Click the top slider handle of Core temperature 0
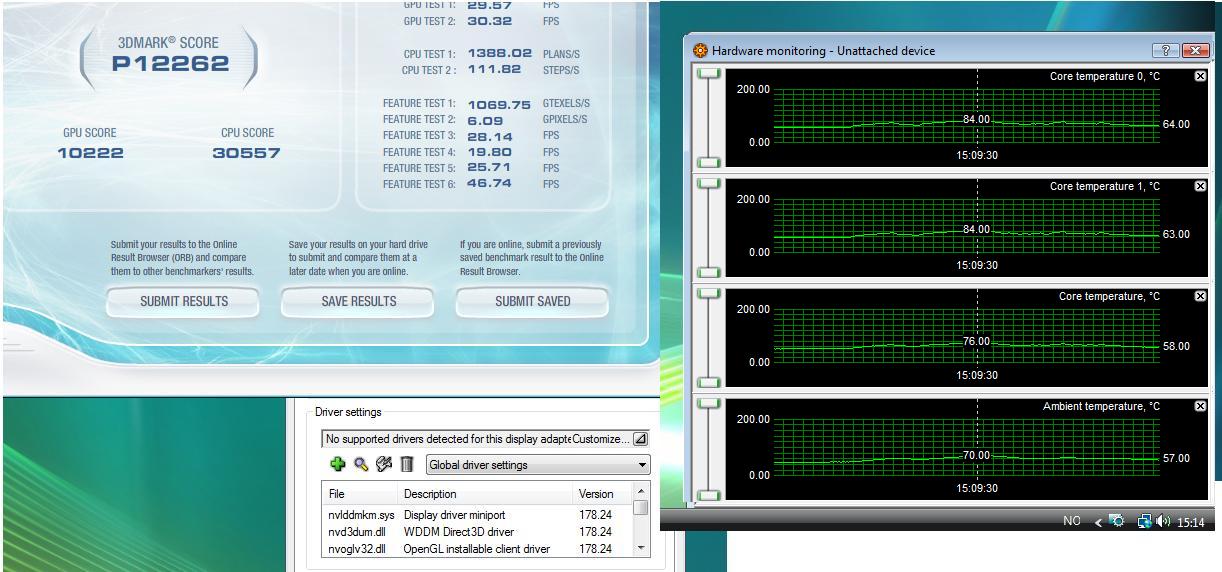Viewport: 1222px width, 572px height. pyautogui.click(x=708, y=73)
